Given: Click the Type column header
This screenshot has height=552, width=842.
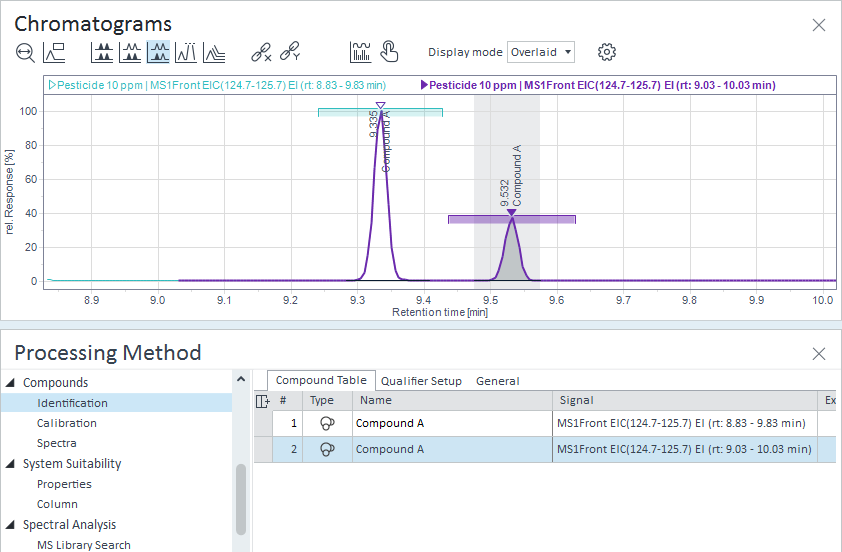Looking at the screenshot, I should (328, 400).
